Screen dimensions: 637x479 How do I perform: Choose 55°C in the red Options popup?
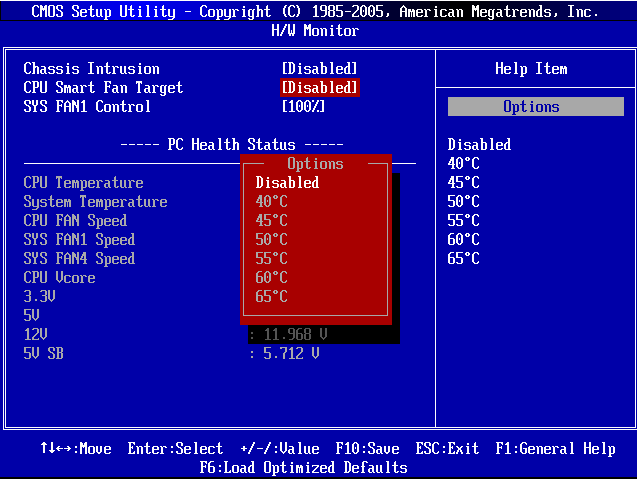[x=271, y=258]
